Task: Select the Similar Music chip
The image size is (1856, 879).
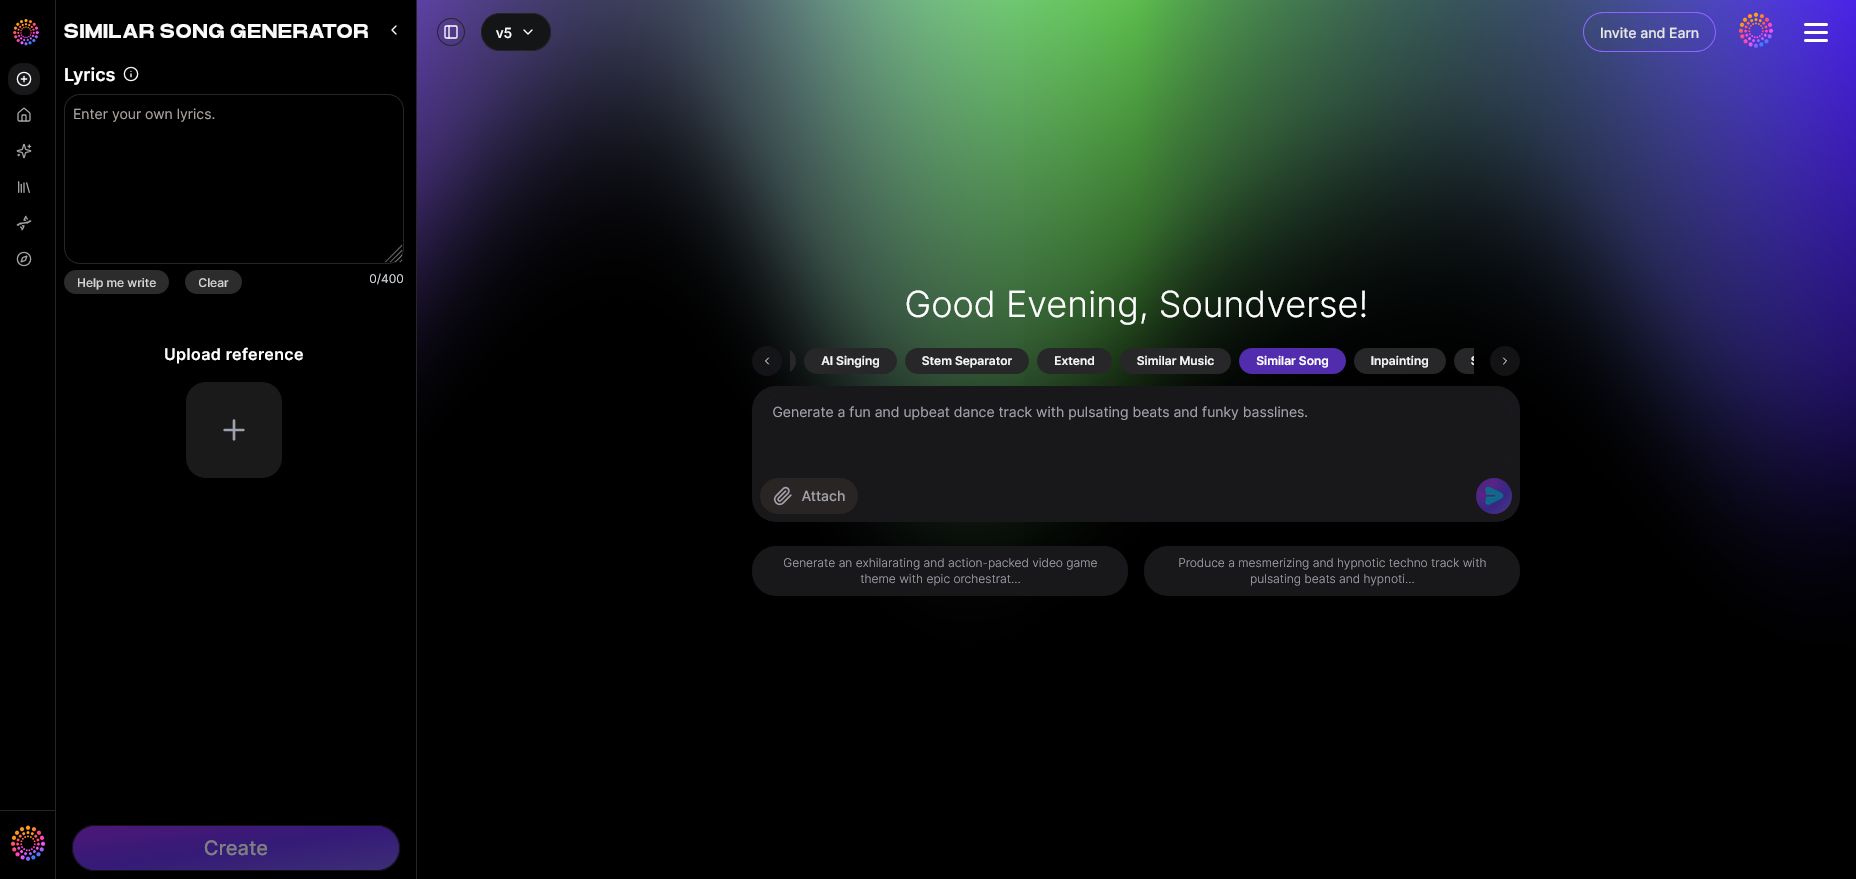Action: click(1175, 361)
